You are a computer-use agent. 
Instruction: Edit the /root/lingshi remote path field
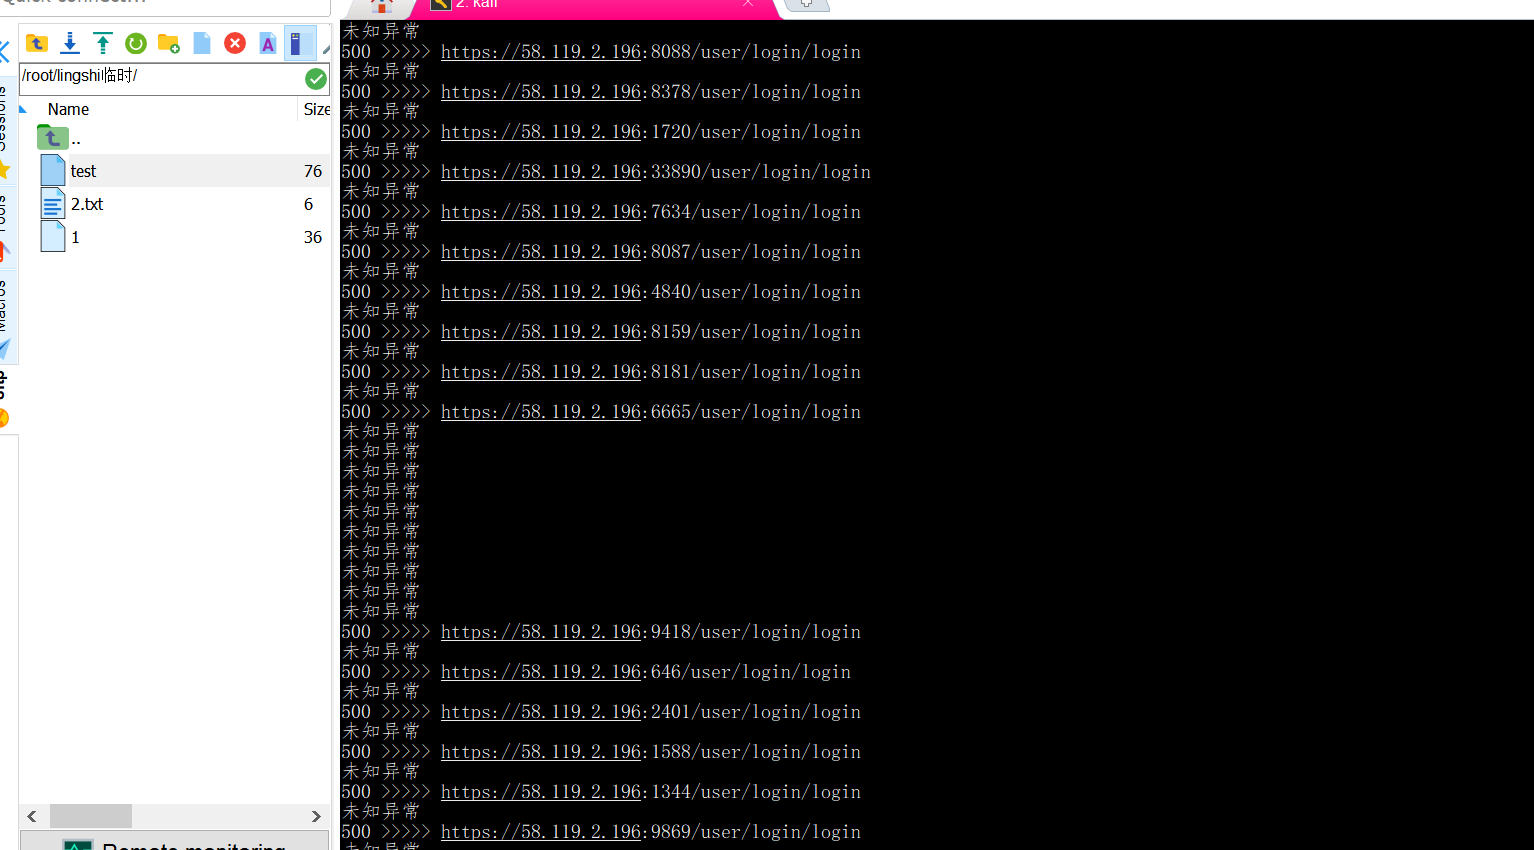(x=160, y=77)
